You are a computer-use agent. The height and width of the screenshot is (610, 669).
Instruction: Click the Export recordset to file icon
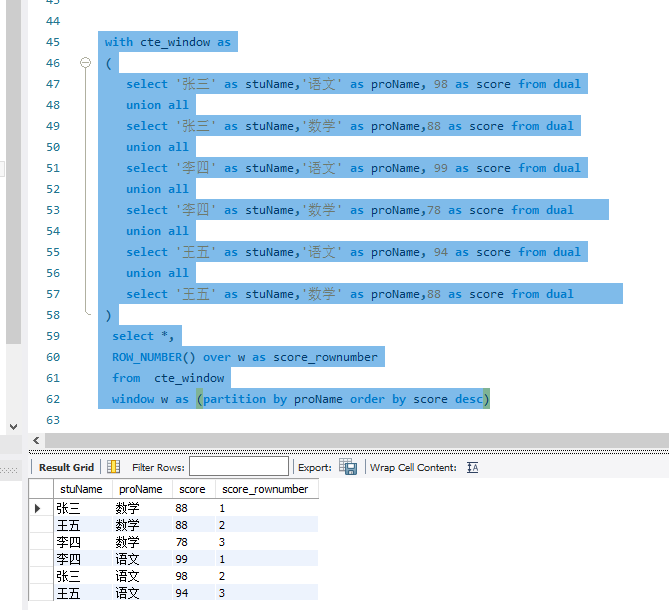[348, 467]
